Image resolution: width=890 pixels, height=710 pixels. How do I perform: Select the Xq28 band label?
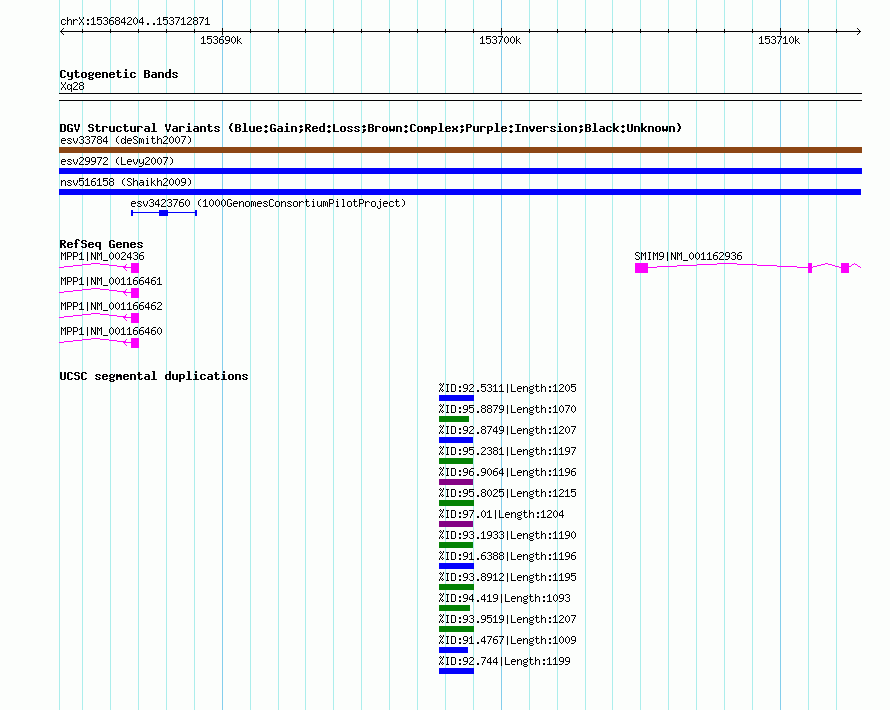coord(72,86)
